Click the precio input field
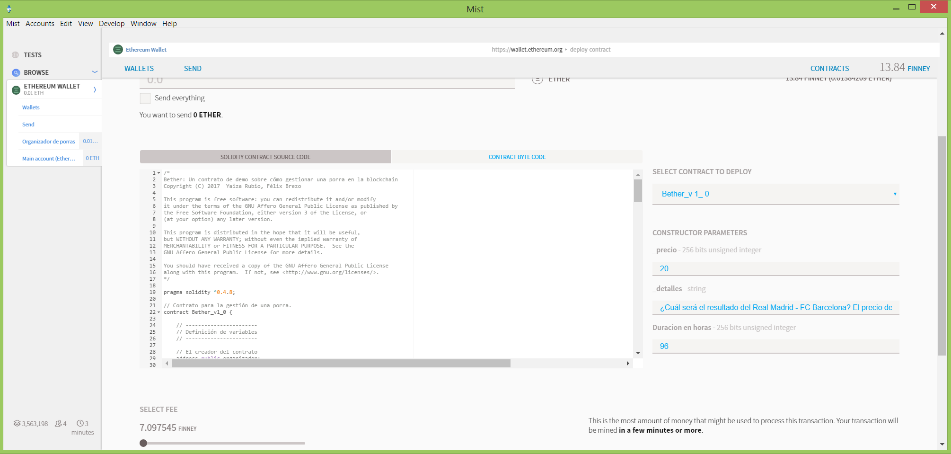Viewport: 951px width, 454px height. (x=776, y=269)
